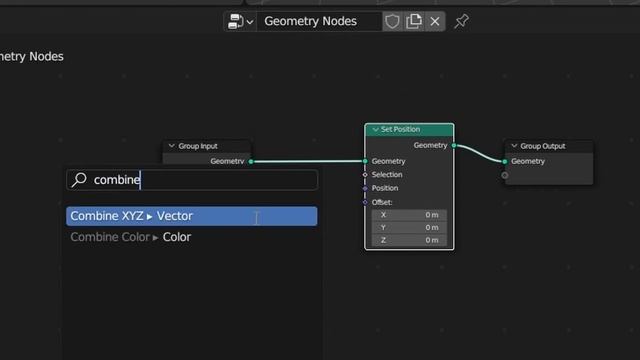The height and width of the screenshot is (360, 640).
Task: Click Set Position Geometry output socket
Action: [x=454, y=145]
